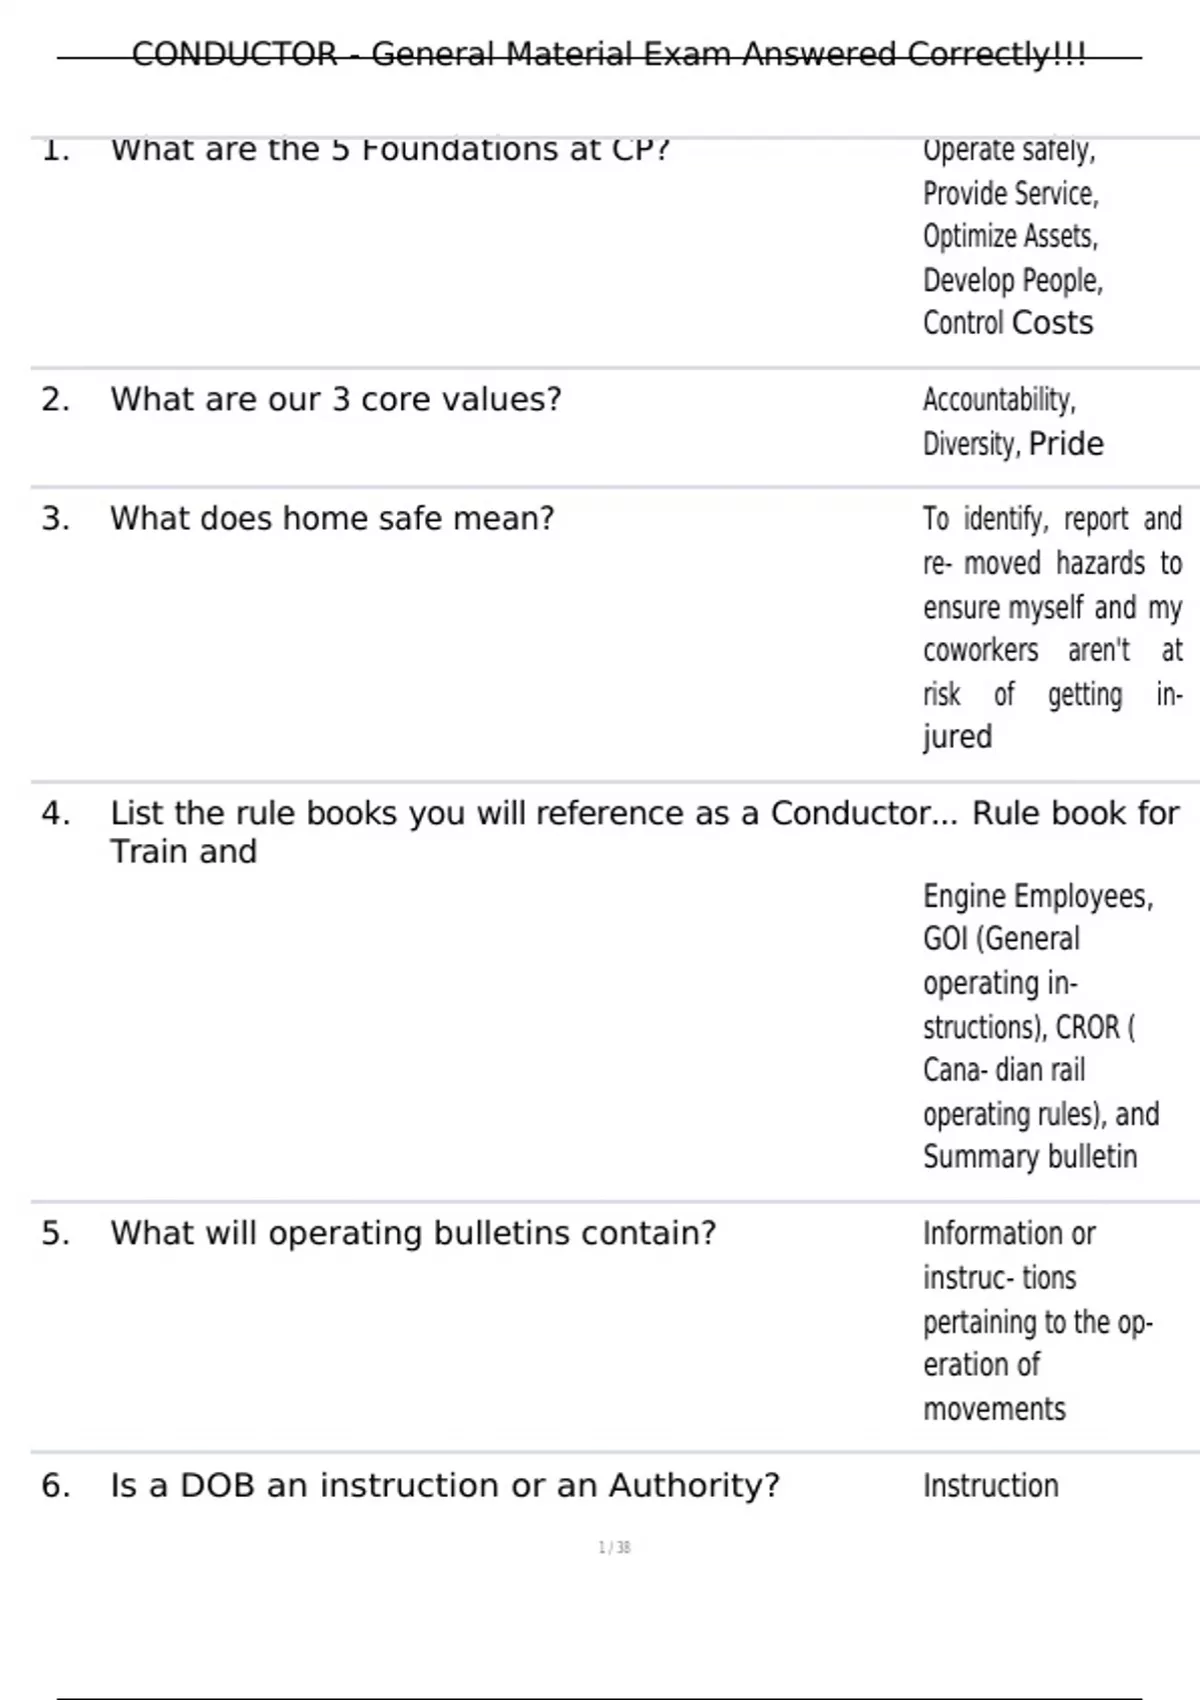Click the "GOI (General" answer line
Image resolution: width=1200 pixels, height=1700 pixels.
tap(1001, 939)
